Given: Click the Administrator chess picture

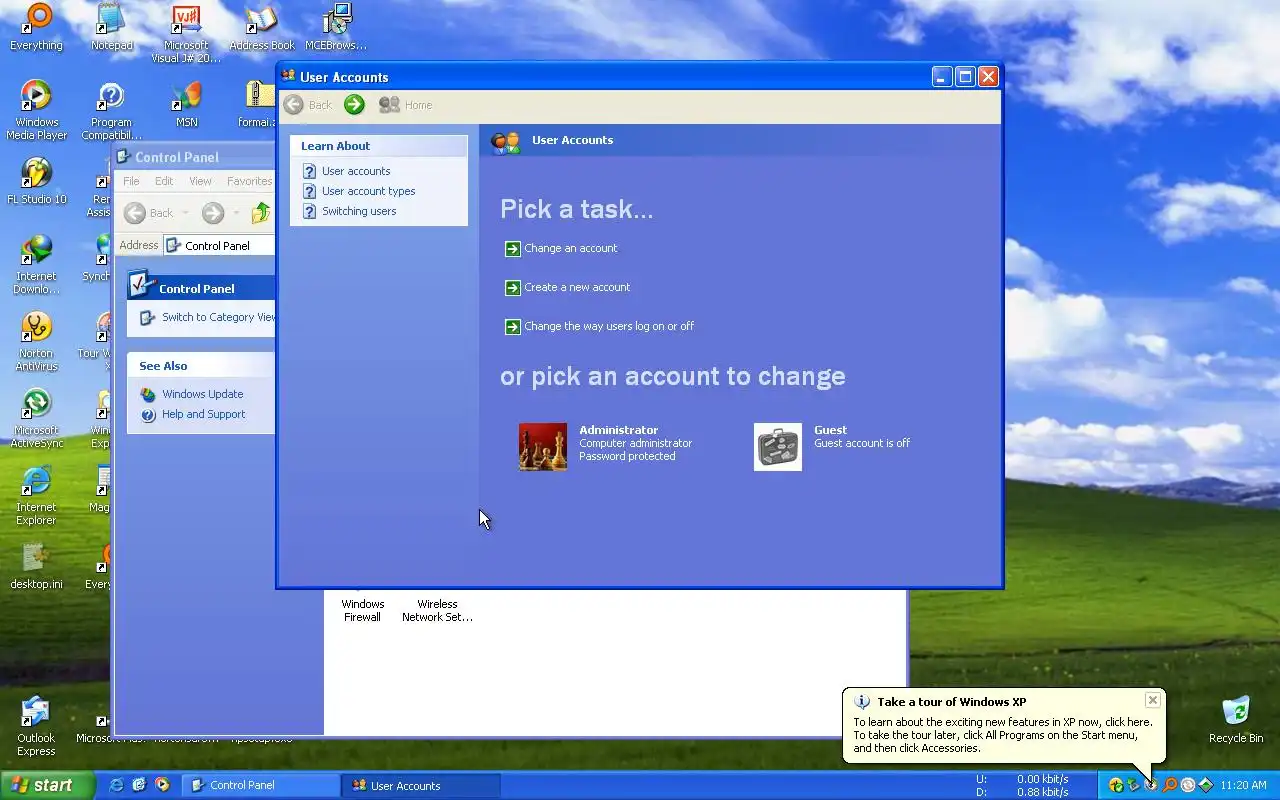Looking at the screenshot, I should (543, 447).
